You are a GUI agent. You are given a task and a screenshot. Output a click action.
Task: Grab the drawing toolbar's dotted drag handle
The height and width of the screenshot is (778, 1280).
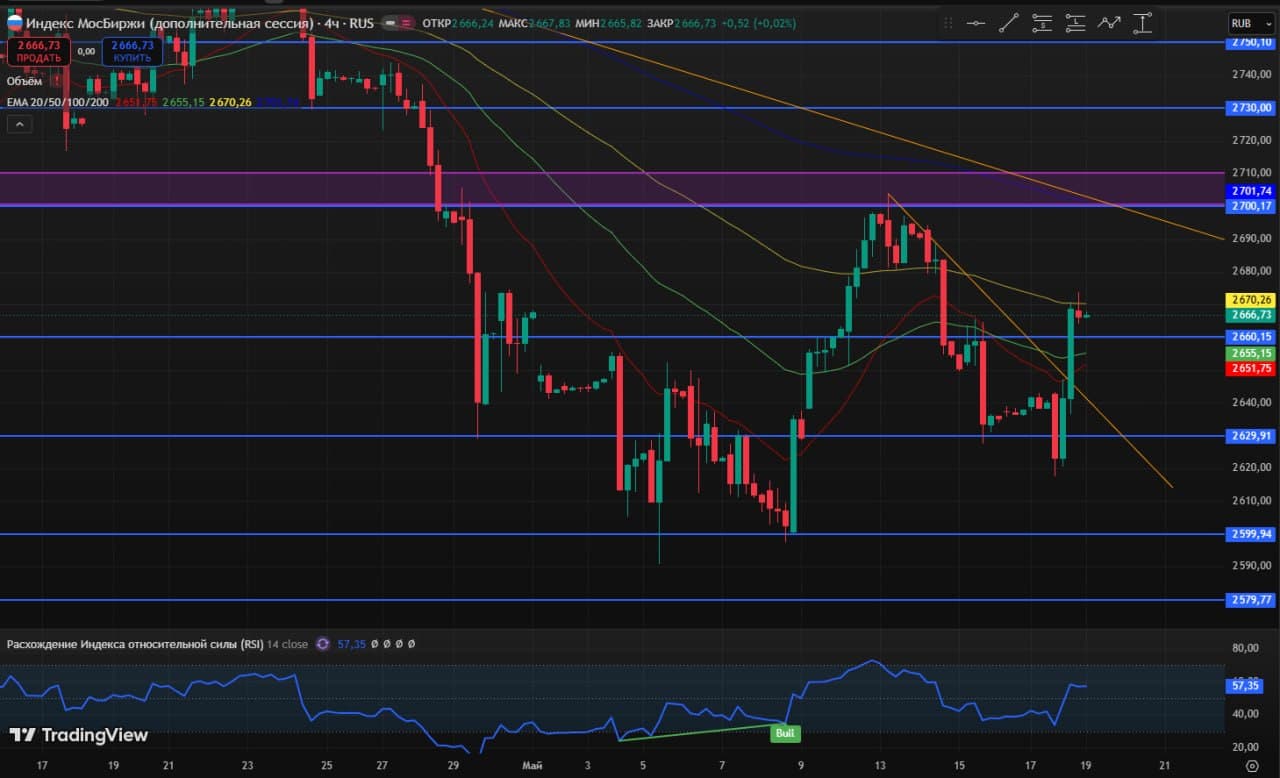(x=948, y=23)
